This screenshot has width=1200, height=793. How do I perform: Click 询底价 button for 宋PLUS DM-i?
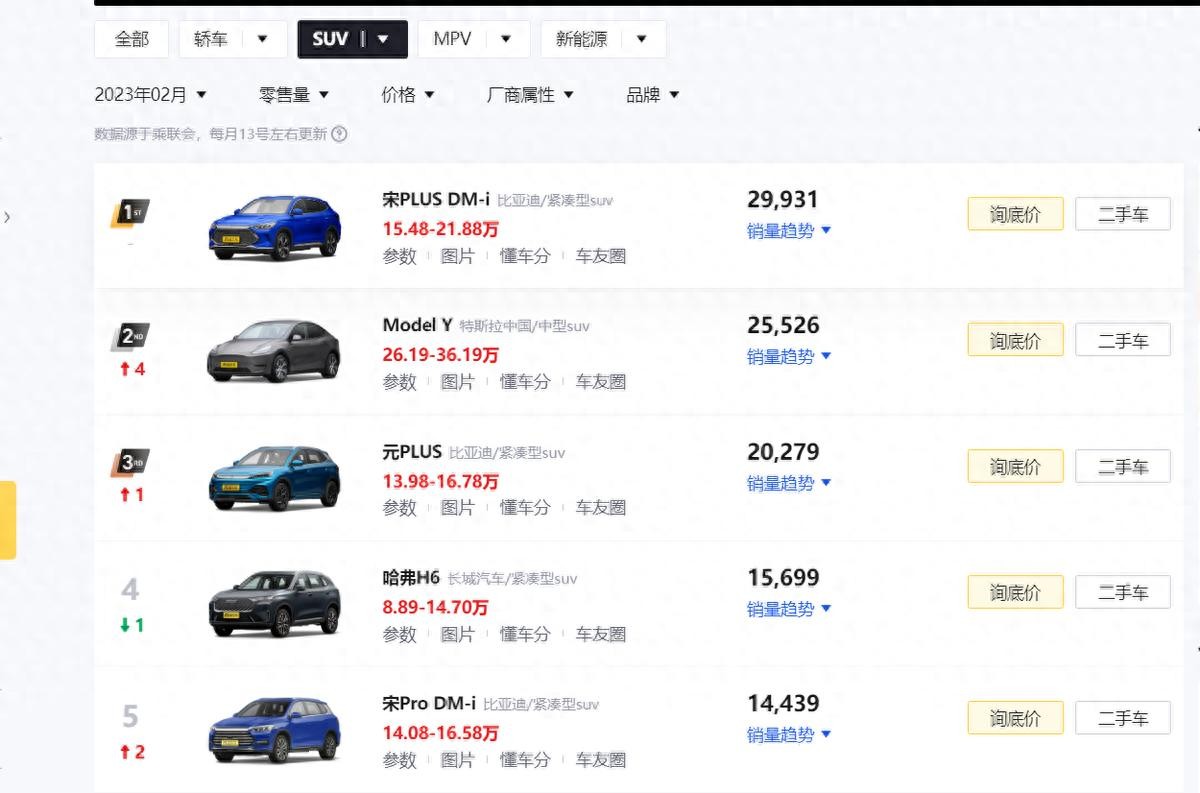coord(1015,214)
